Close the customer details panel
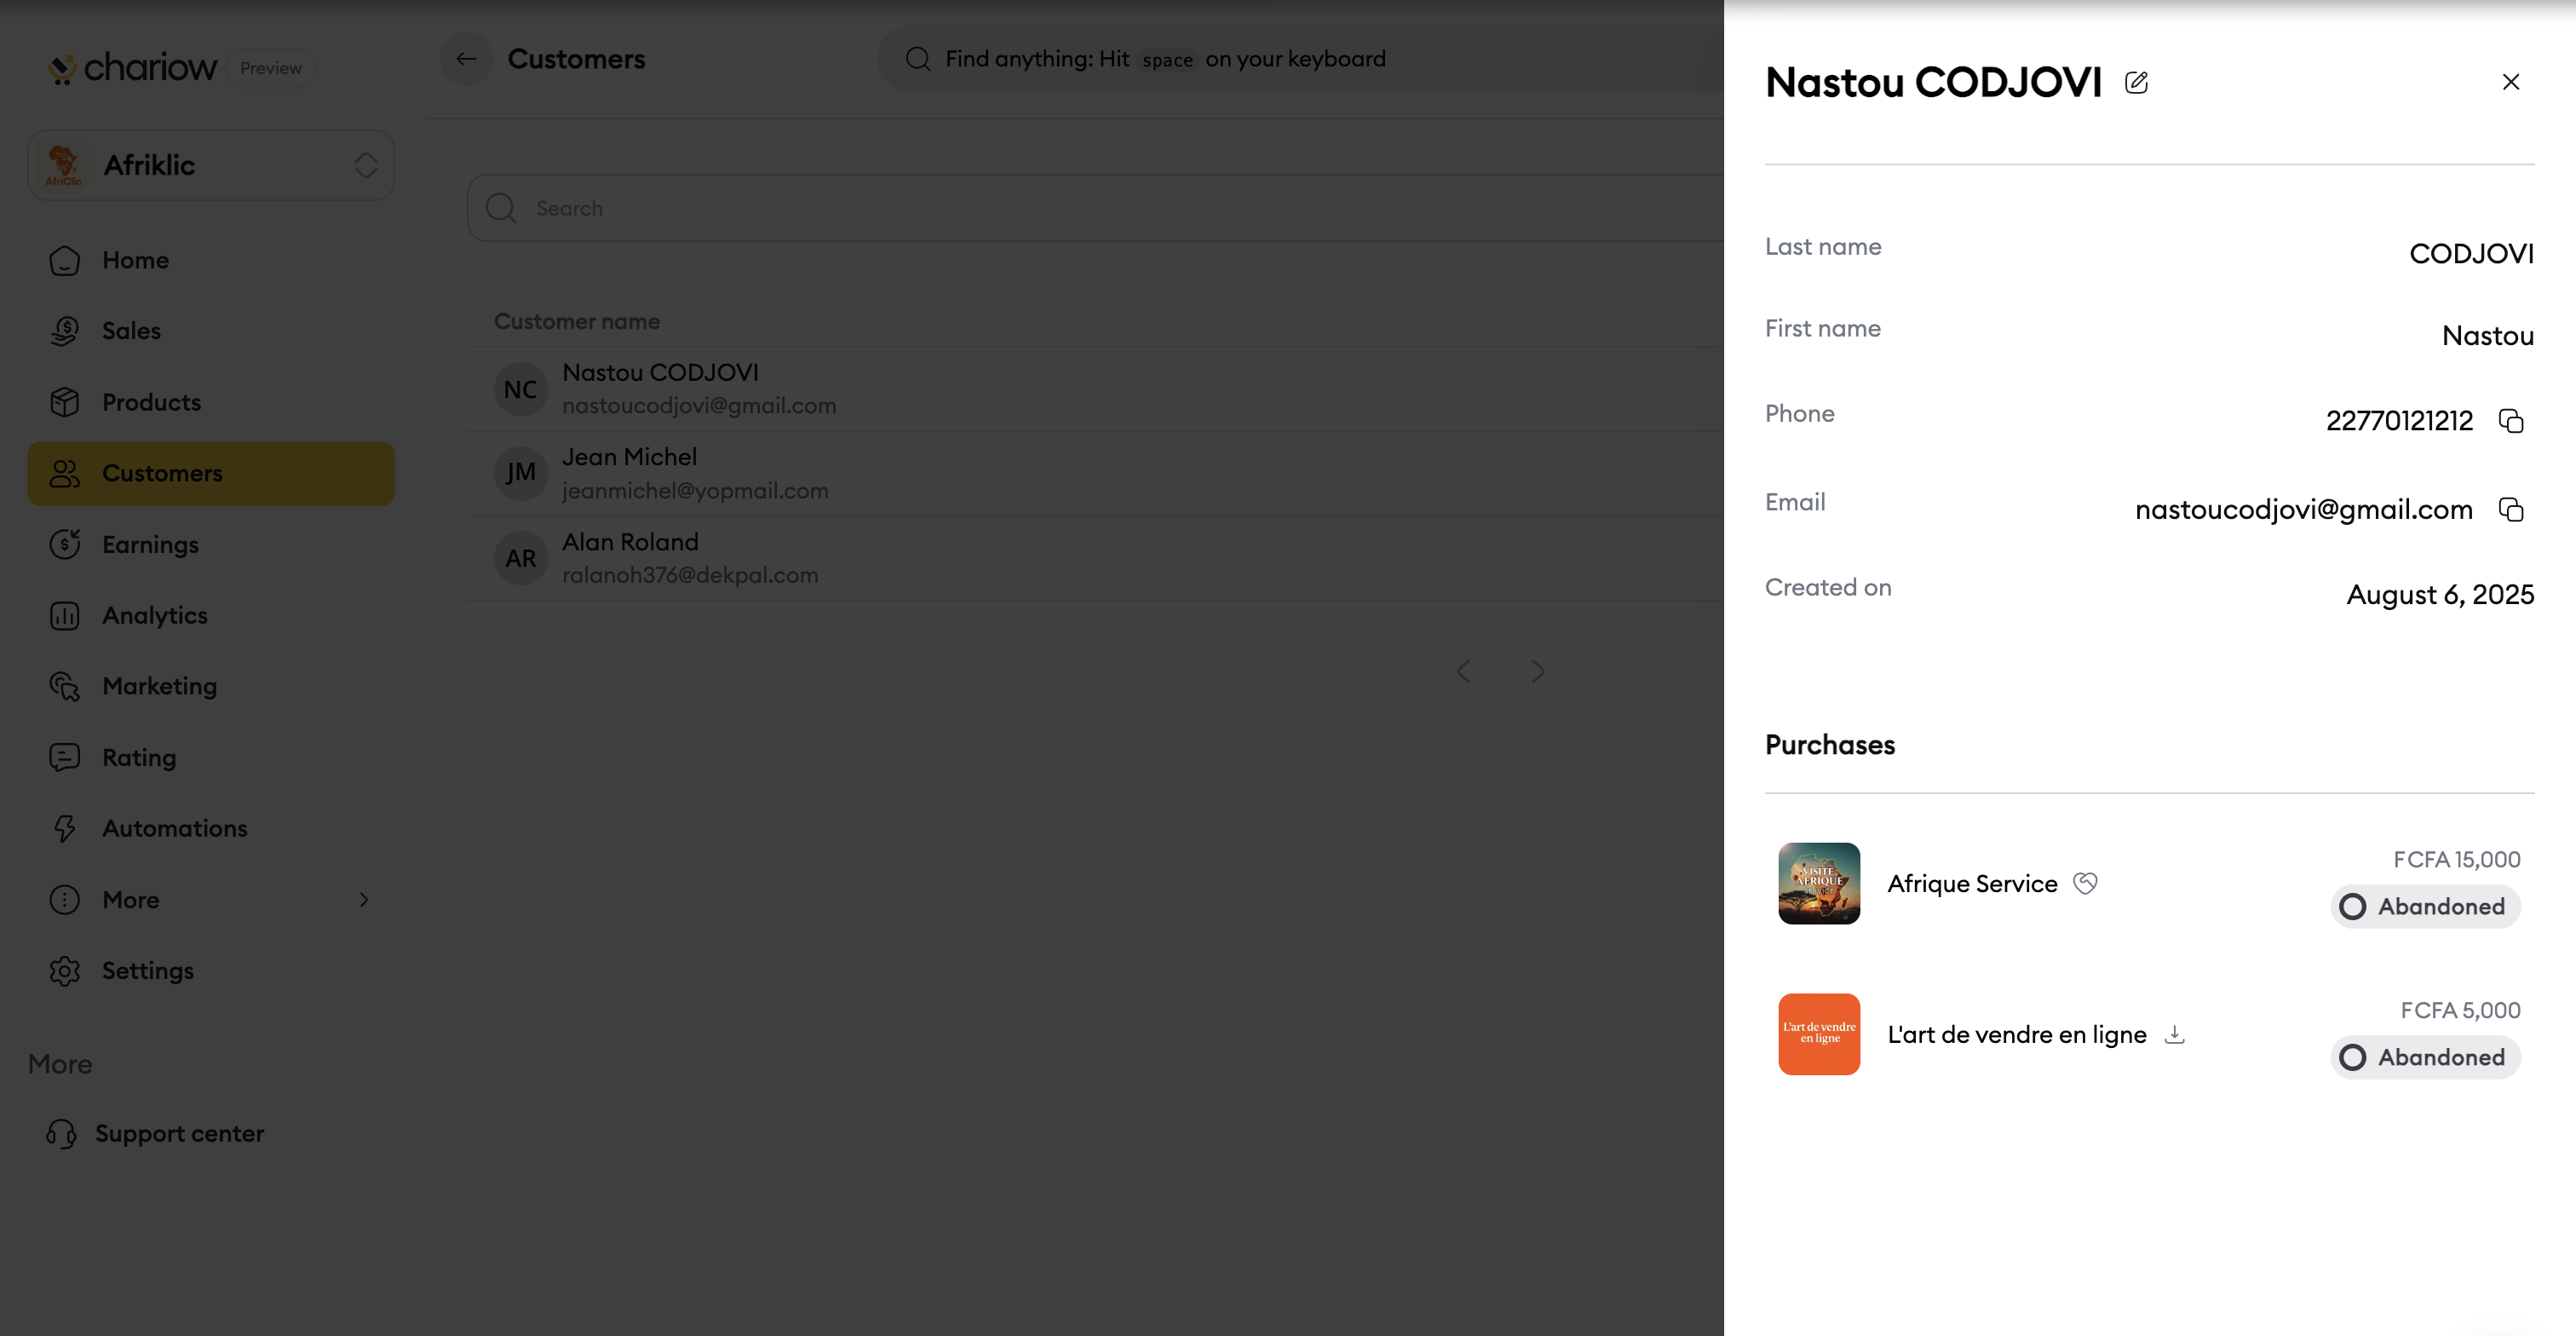Viewport: 2576px width, 1336px height. (x=2510, y=82)
